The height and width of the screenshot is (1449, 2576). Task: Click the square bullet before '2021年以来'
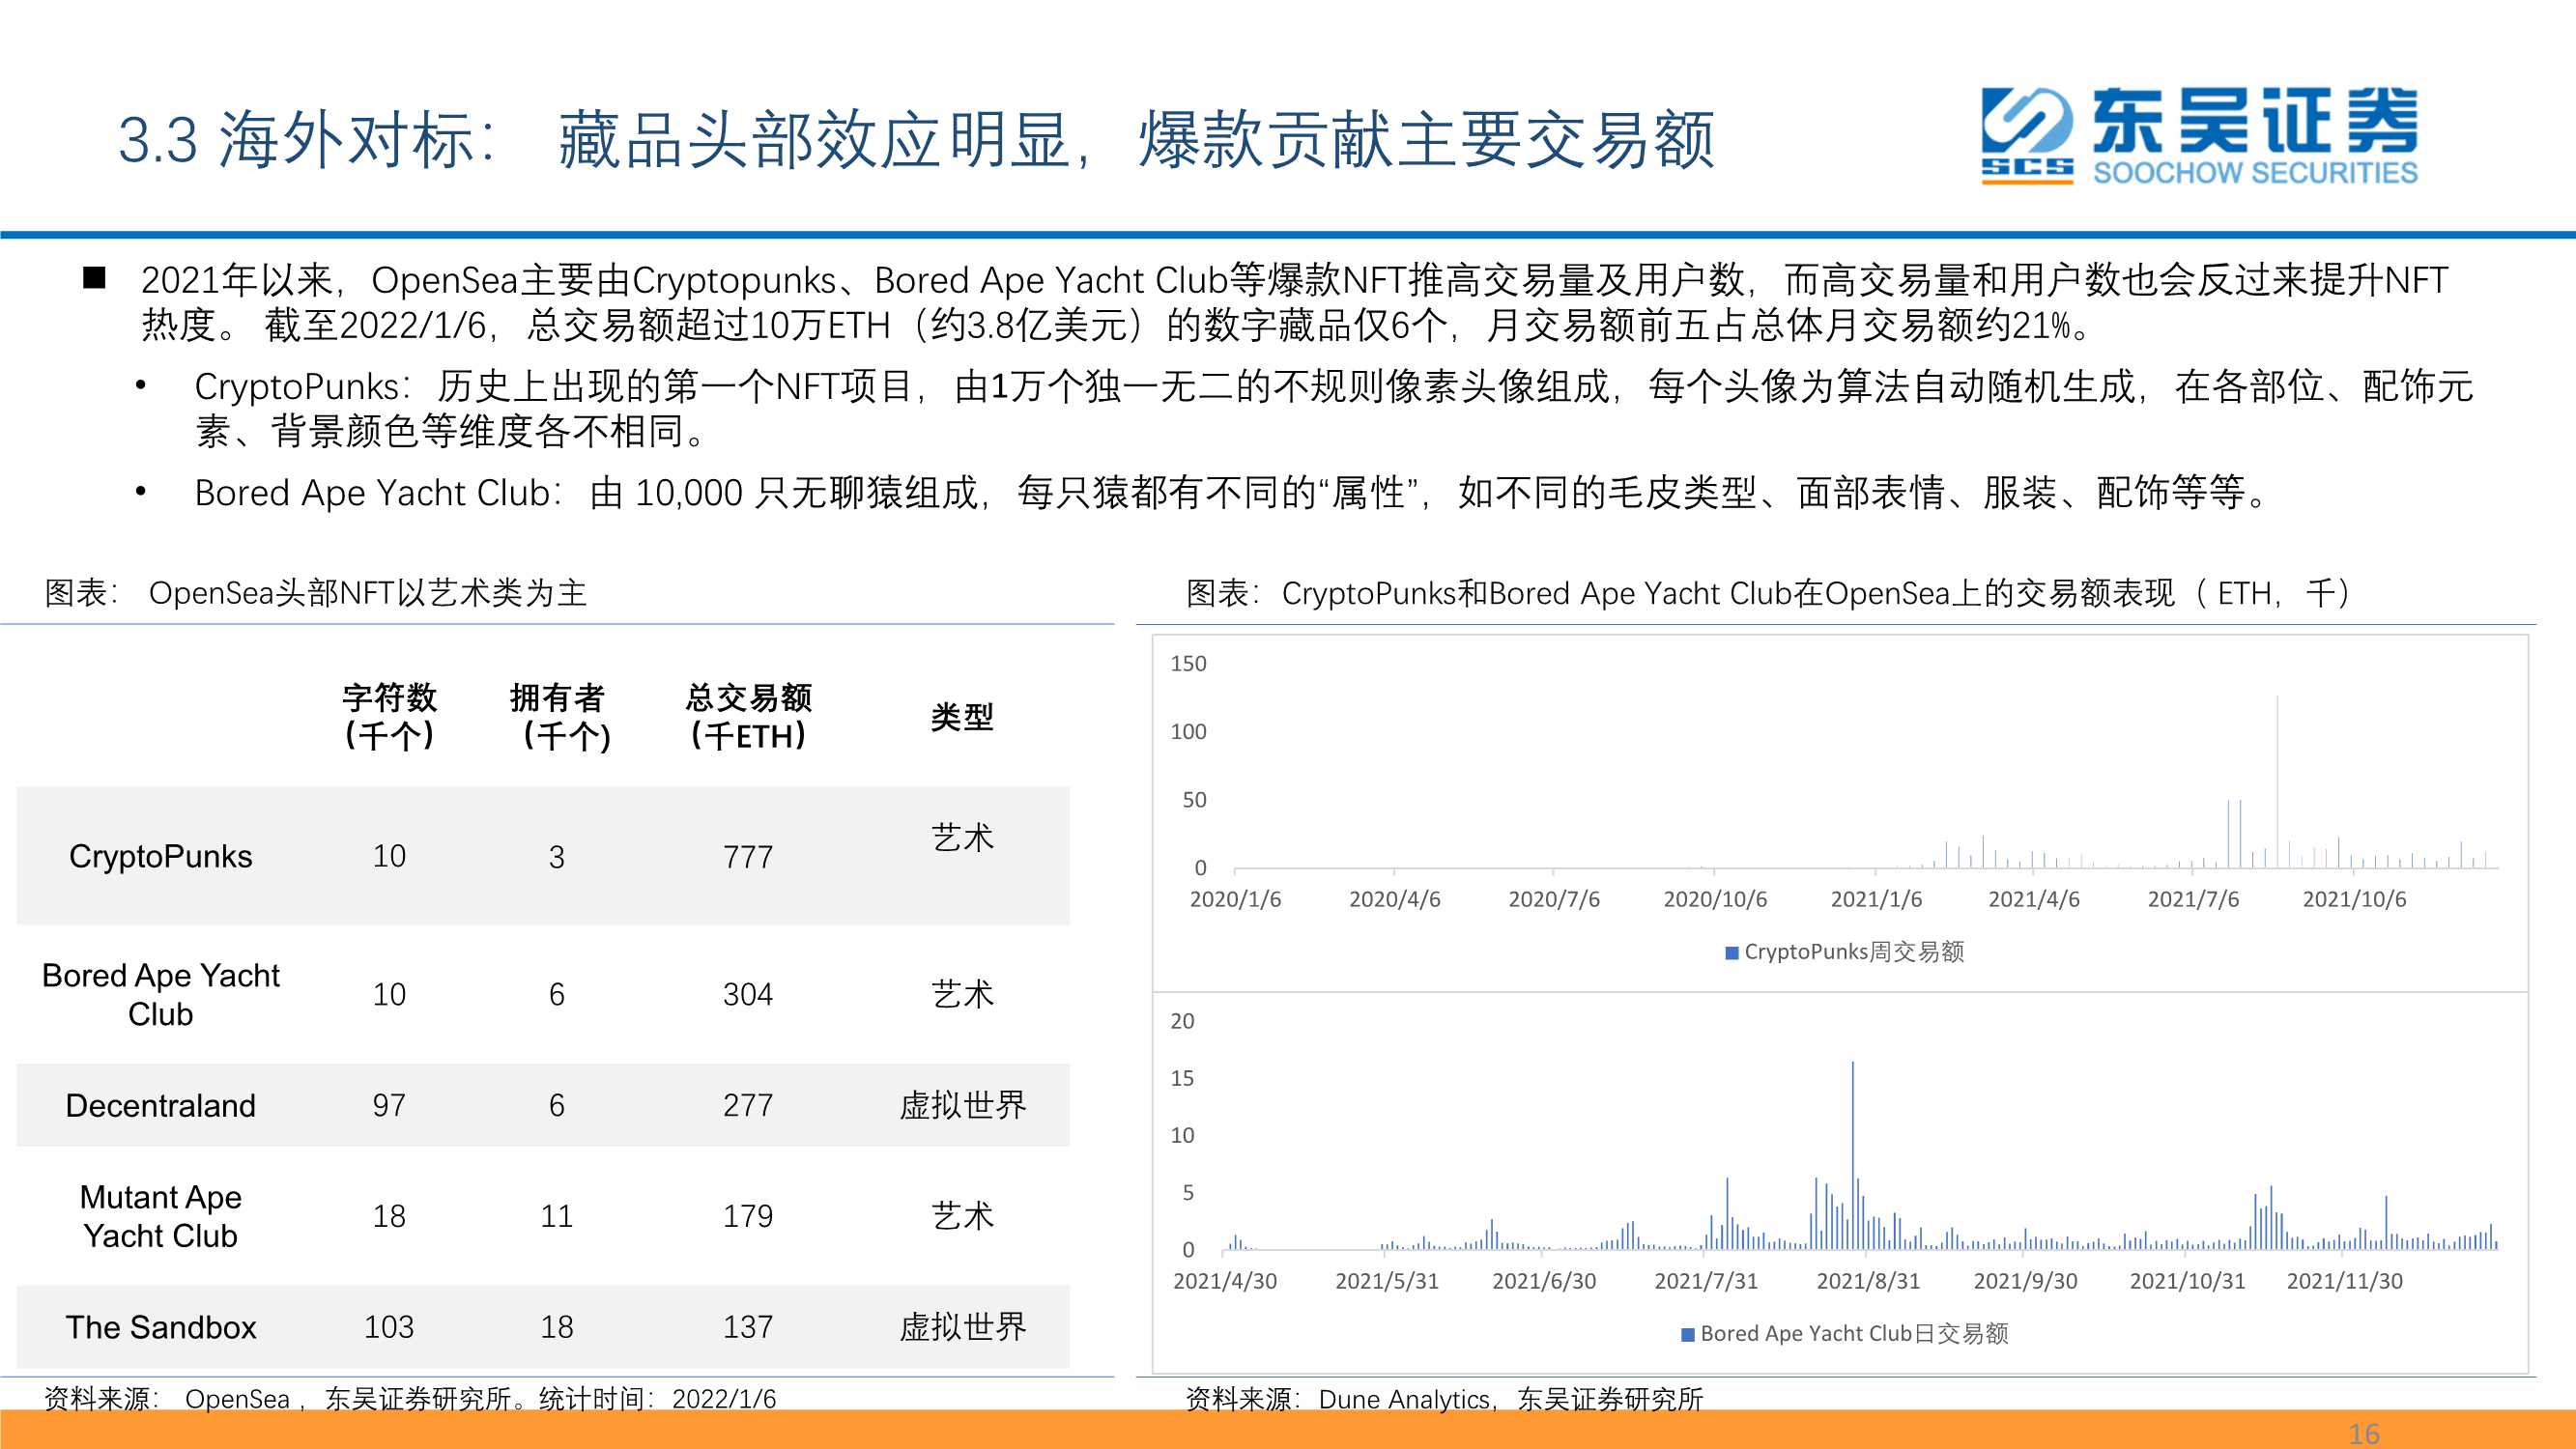pyautogui.click(x=94, y=278)
